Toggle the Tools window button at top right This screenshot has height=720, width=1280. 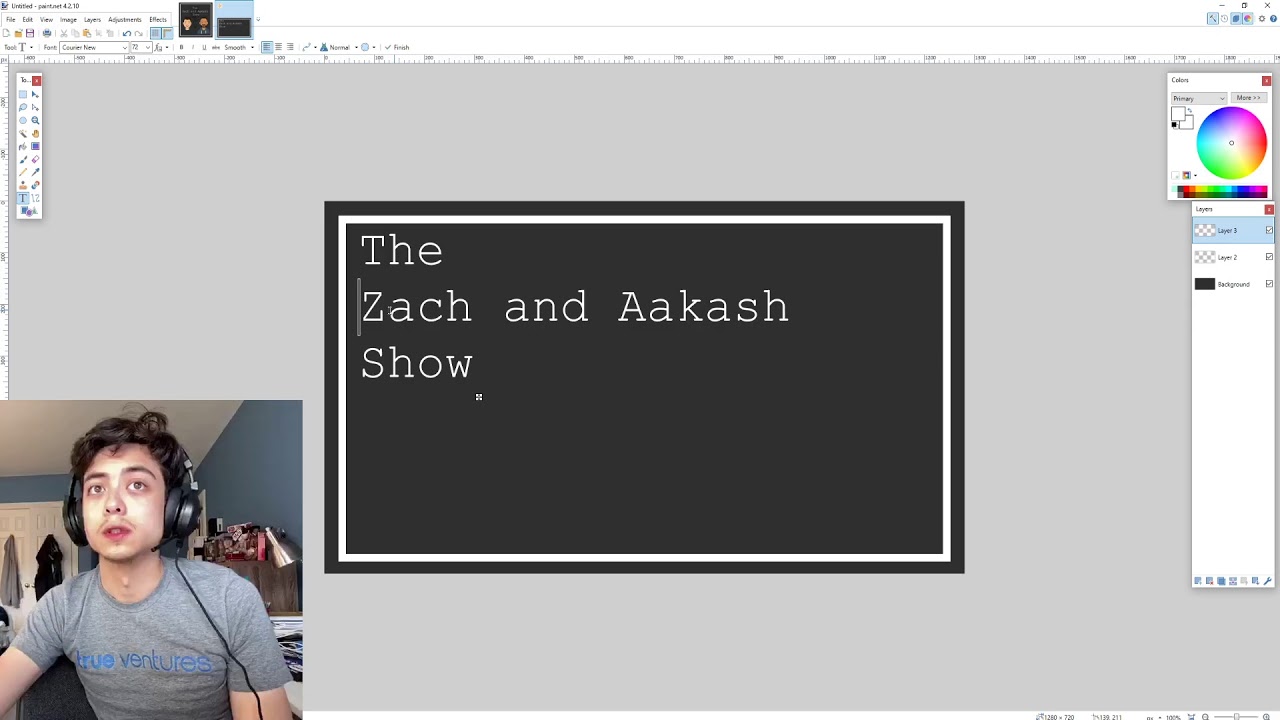click(x=1213, y=18)
